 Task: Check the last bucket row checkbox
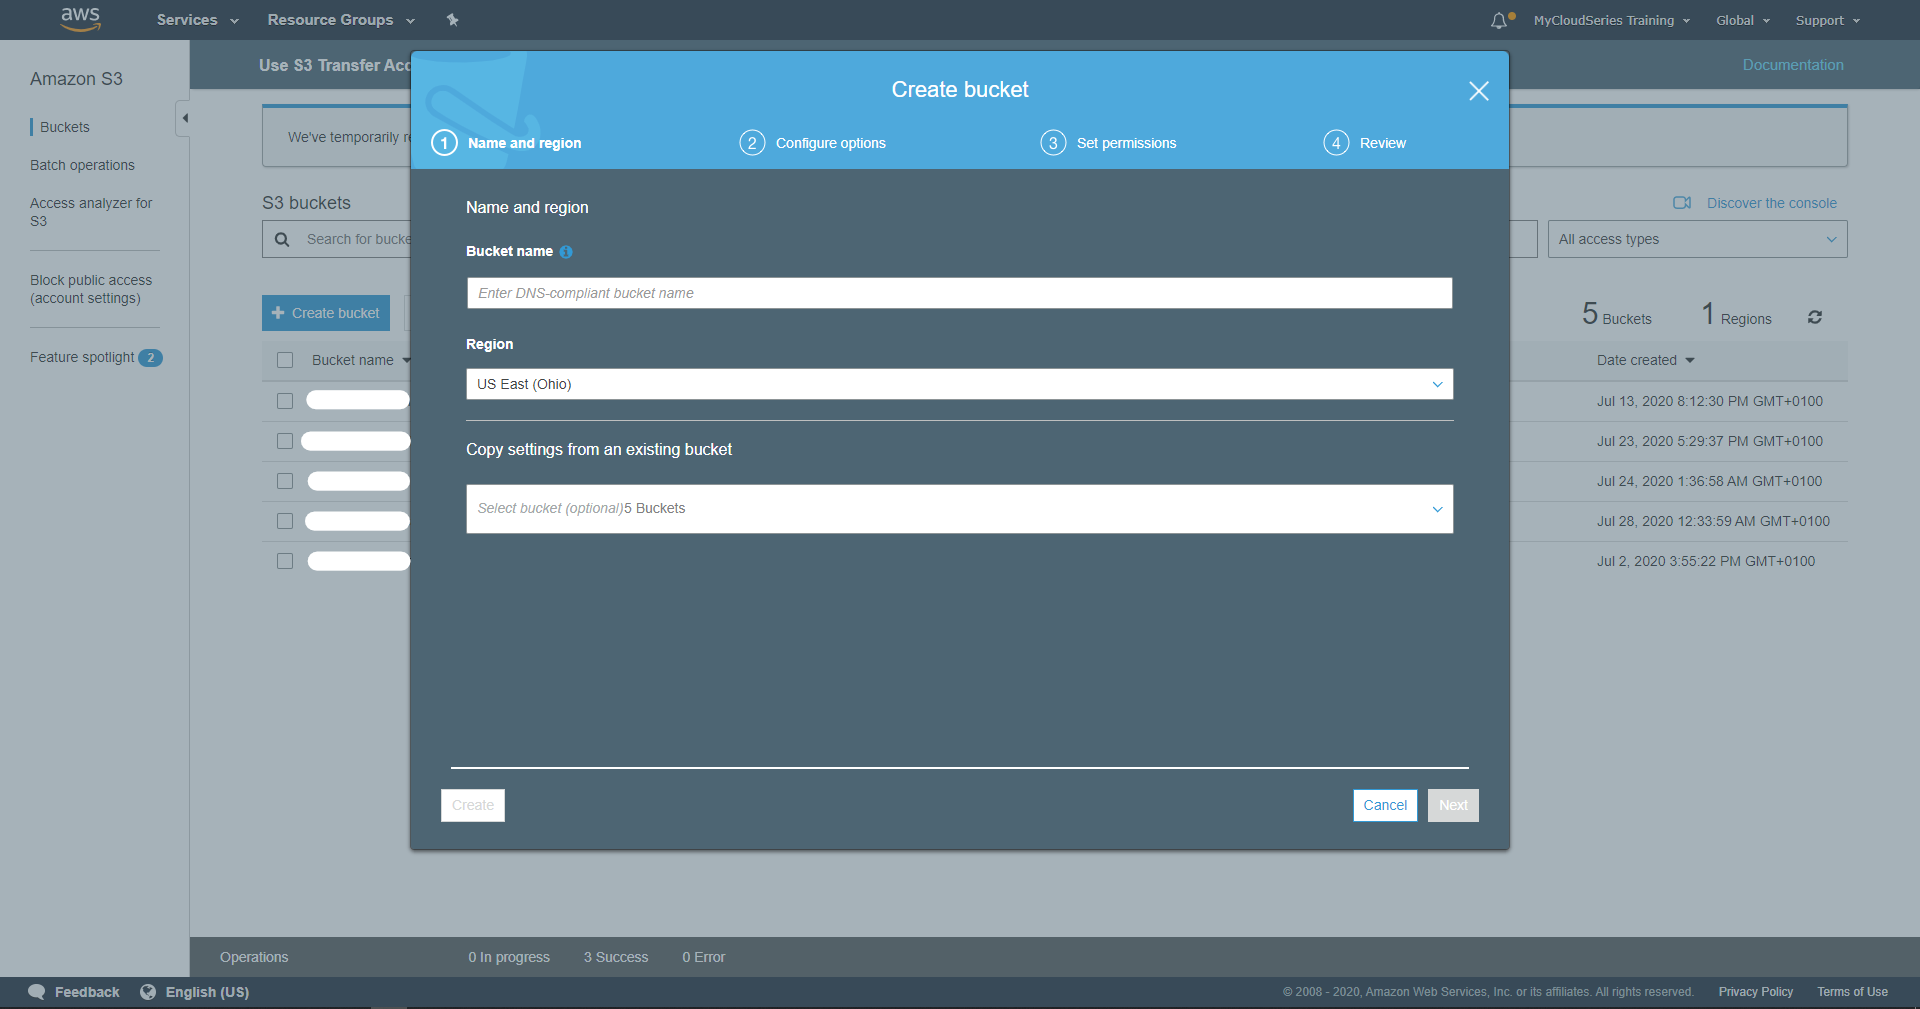pos(285,561)
